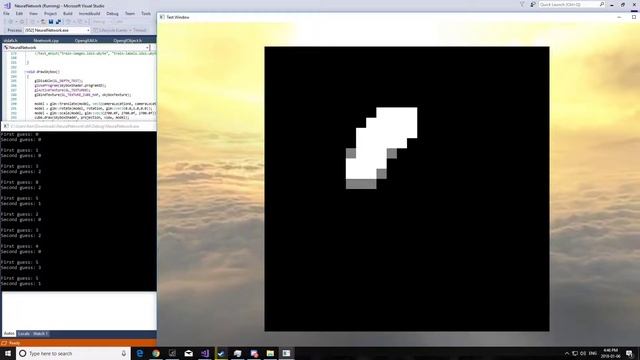Viewport: 640px width, 360px height.
Task: Click the notifications flag icon in the title bar
Action: (522, 4)
